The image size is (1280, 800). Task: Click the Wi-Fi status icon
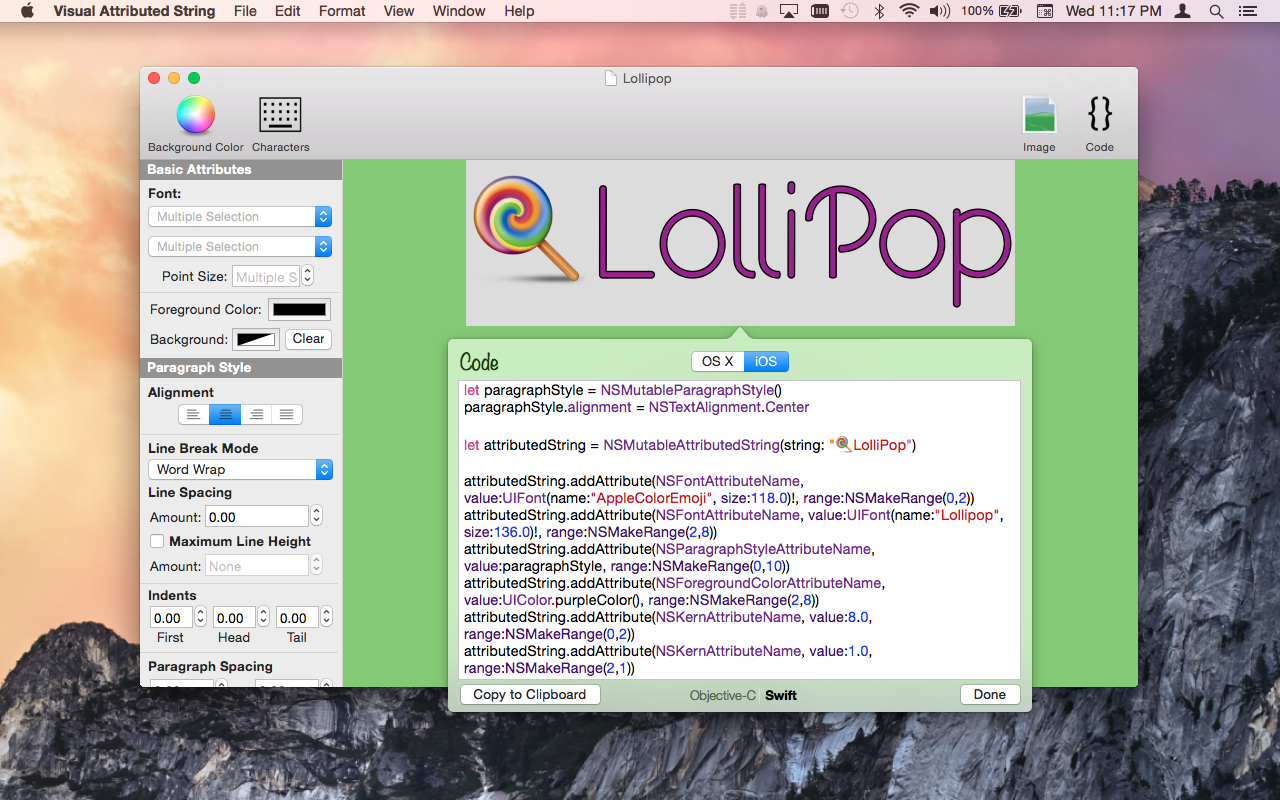[x=909, y=11]
